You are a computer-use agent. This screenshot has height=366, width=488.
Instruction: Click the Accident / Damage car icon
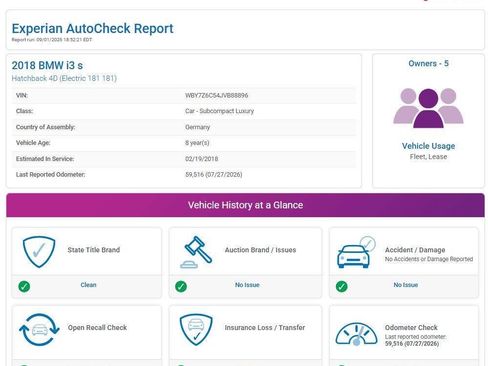[356, 252]
